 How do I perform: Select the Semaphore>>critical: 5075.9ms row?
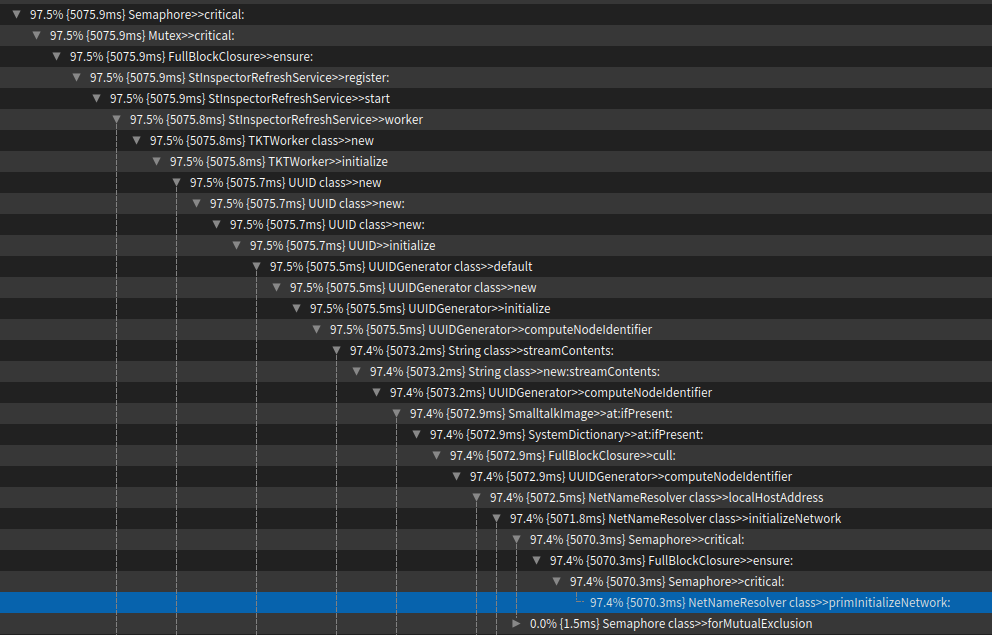click(496, 15)
